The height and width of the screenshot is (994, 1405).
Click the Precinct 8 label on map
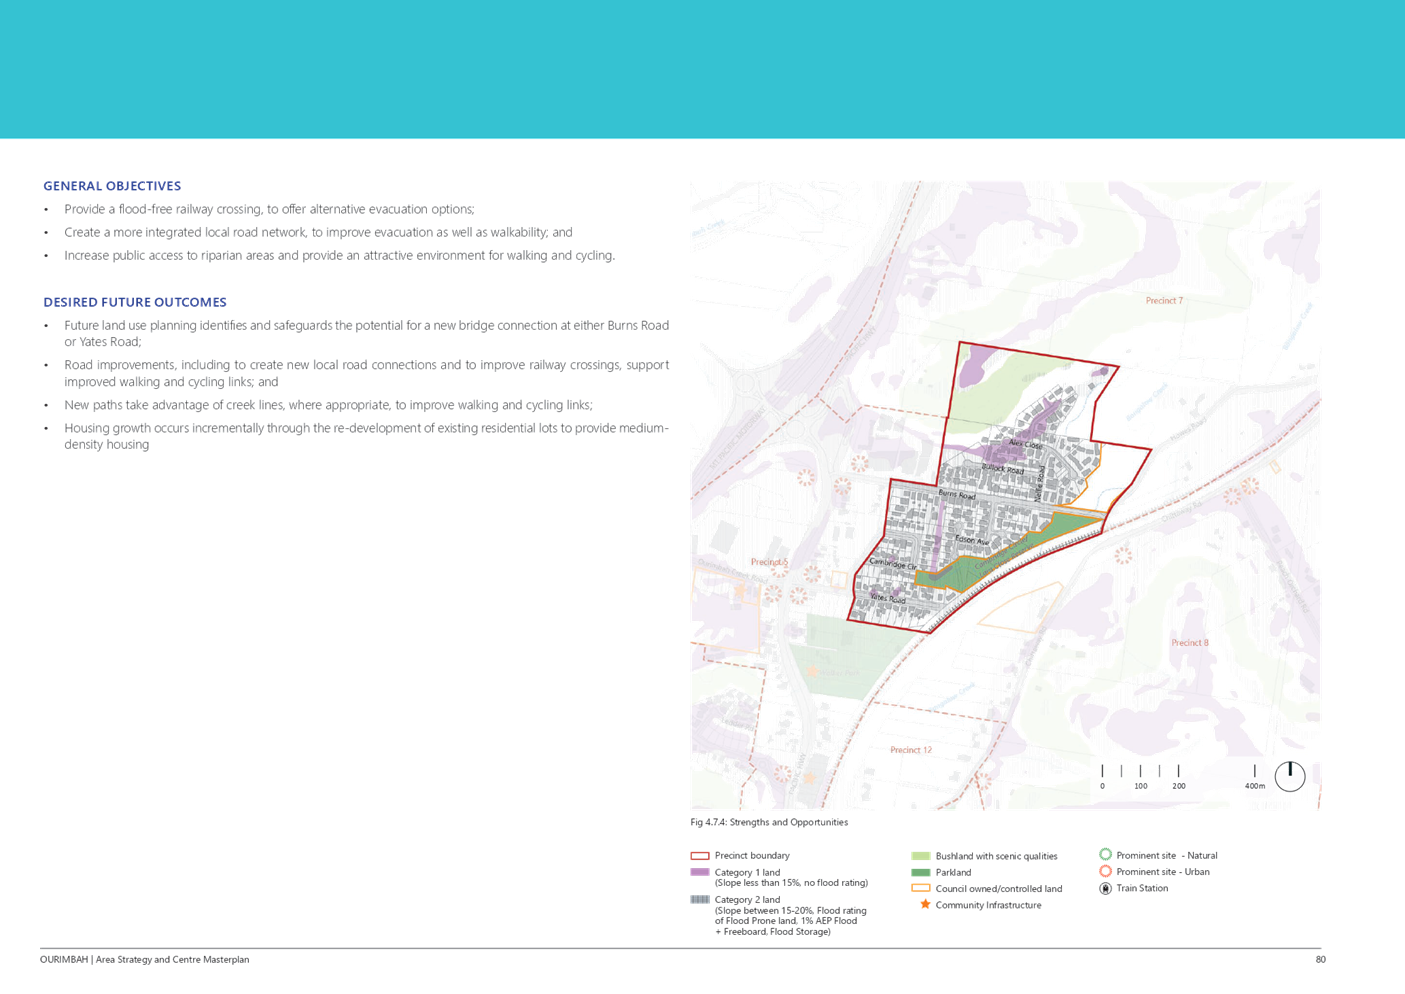tap(1189, 643)
